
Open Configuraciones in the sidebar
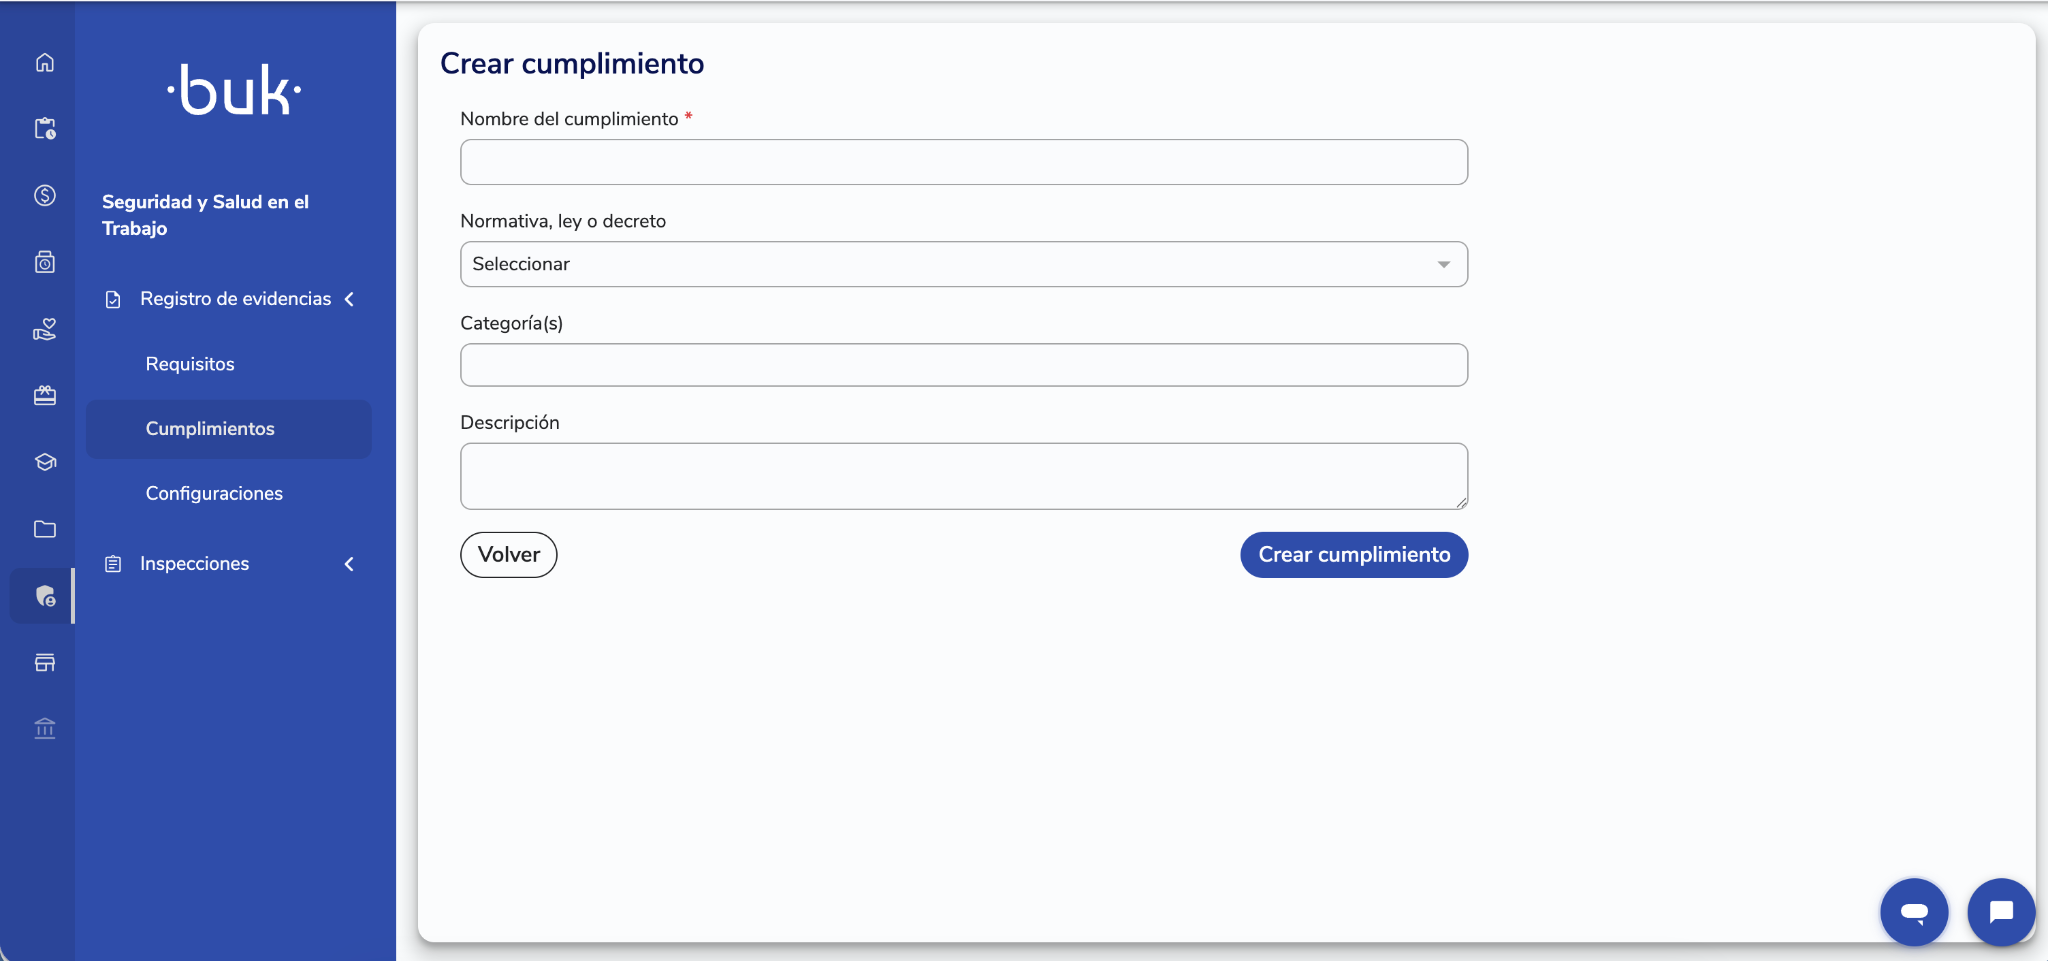point(214,493)
